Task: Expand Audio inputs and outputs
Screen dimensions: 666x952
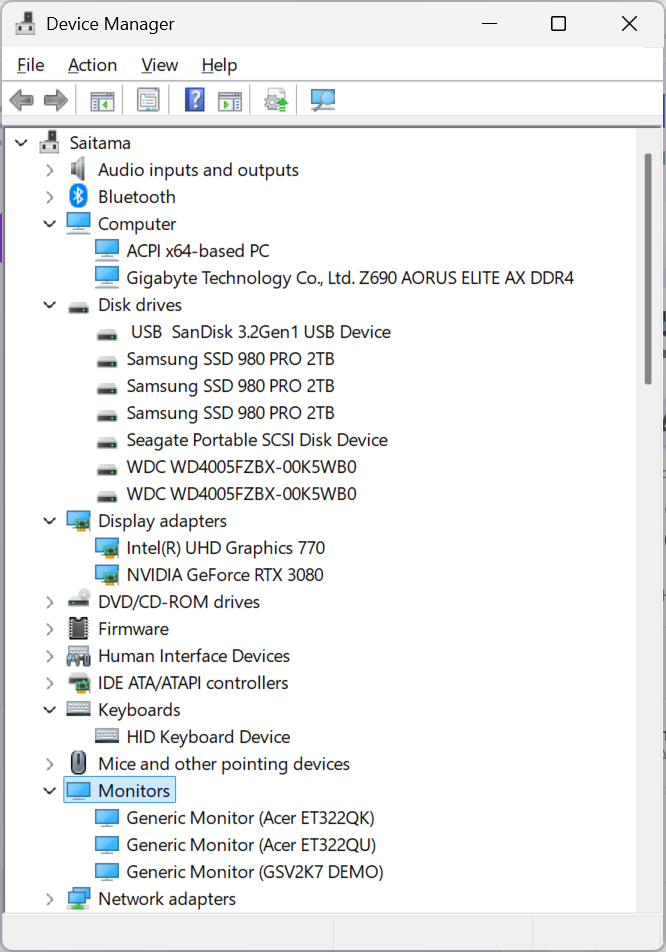Action: pyautogui.click(x=50, y=170)
